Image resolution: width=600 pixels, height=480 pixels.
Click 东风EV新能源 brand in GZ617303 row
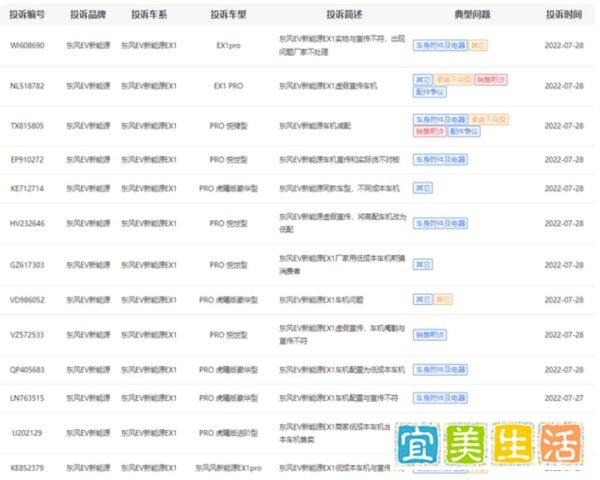coord(88,265)
